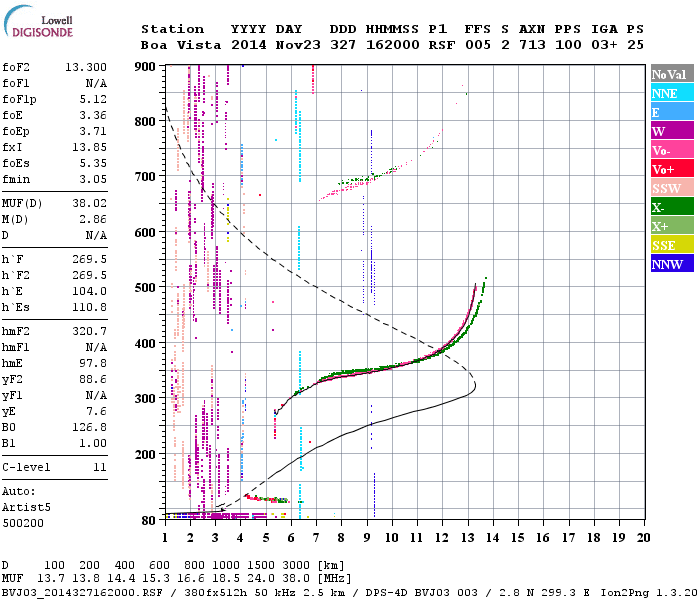
Task: Click the h`Es value 110.8
Action: click(x=89, y=308)
